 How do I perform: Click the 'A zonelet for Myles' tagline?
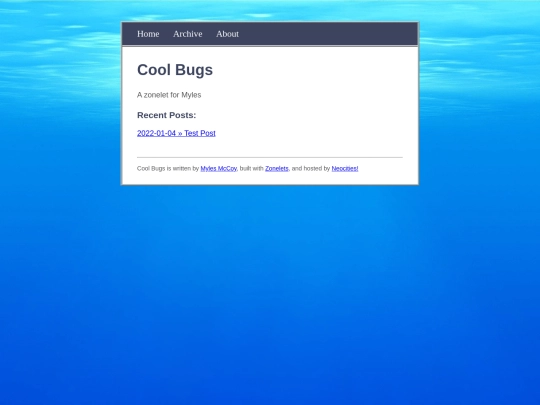[x=169, y=95]
